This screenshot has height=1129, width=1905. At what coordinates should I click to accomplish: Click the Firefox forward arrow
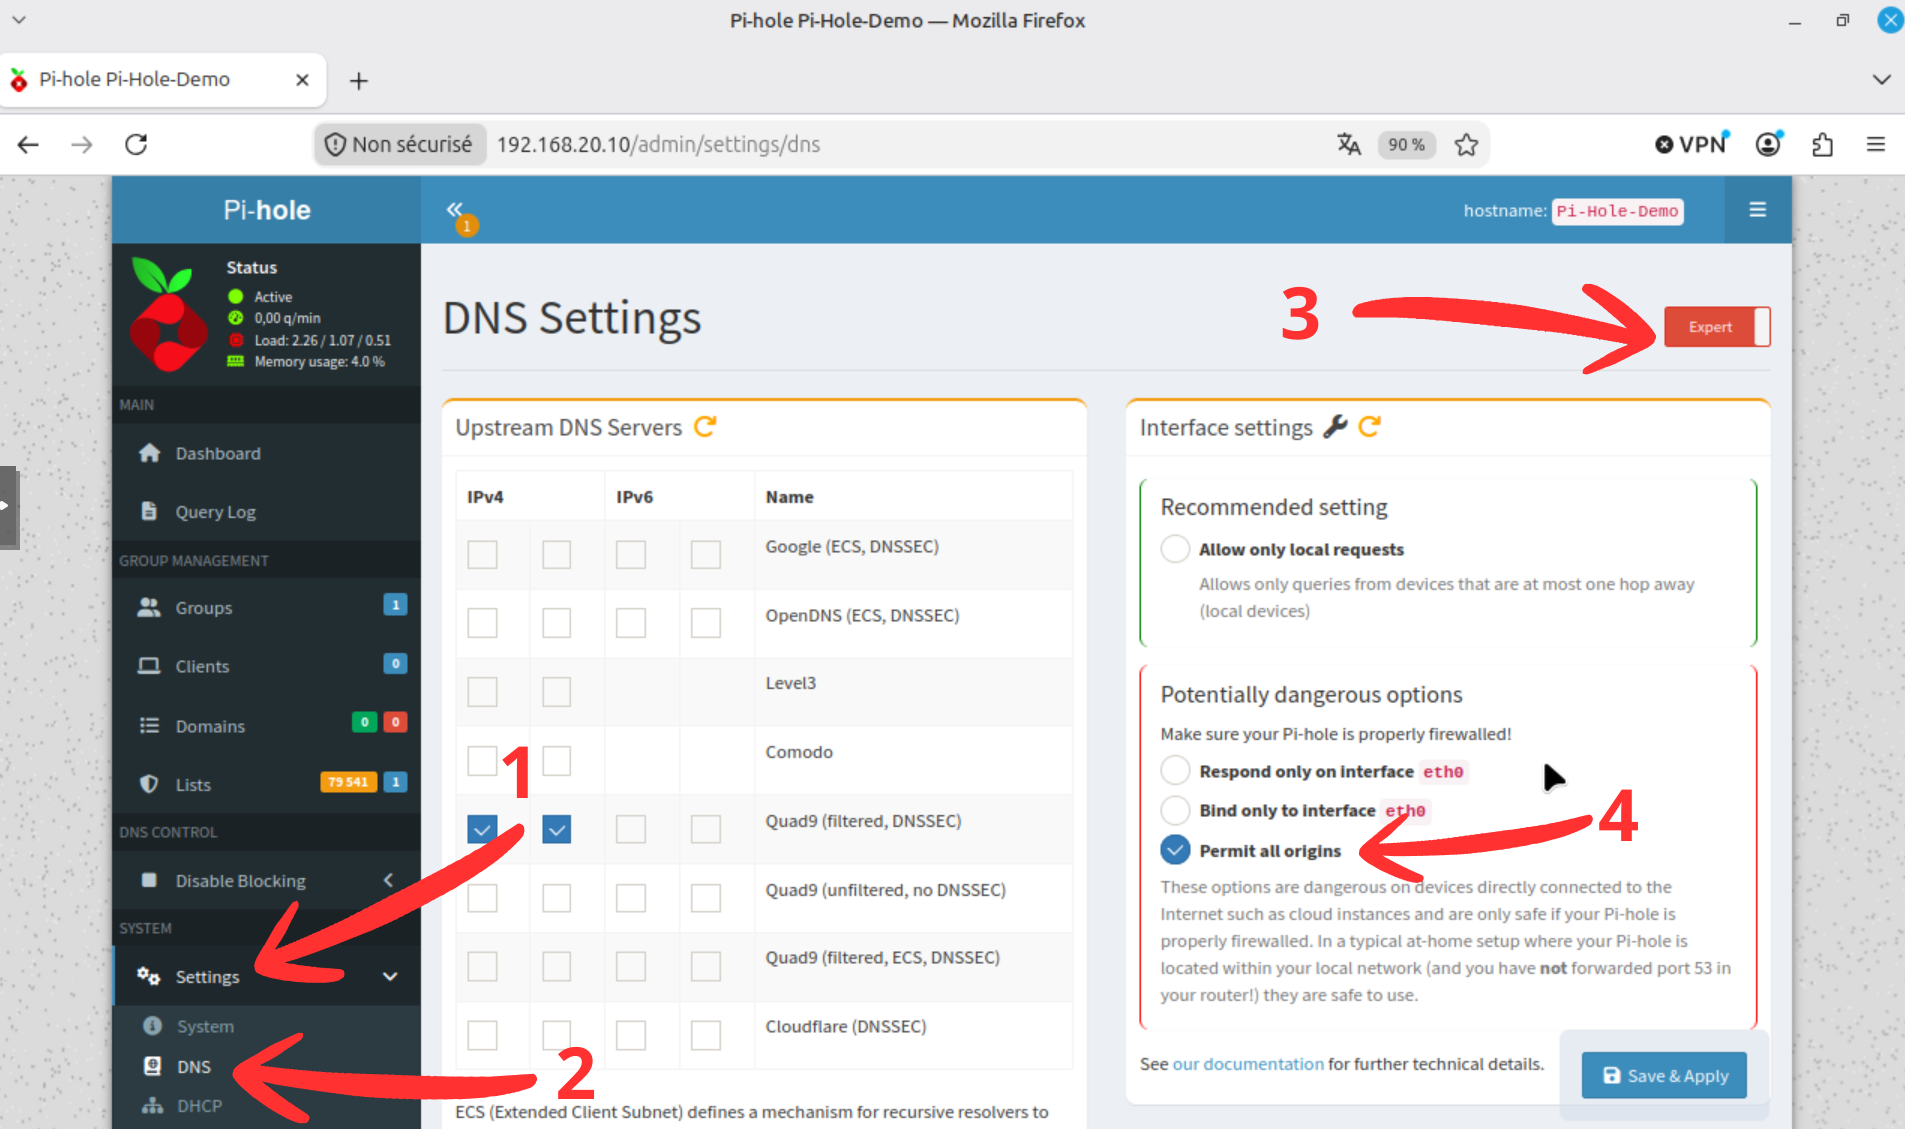pyautogui.click(x=82, y=145)
